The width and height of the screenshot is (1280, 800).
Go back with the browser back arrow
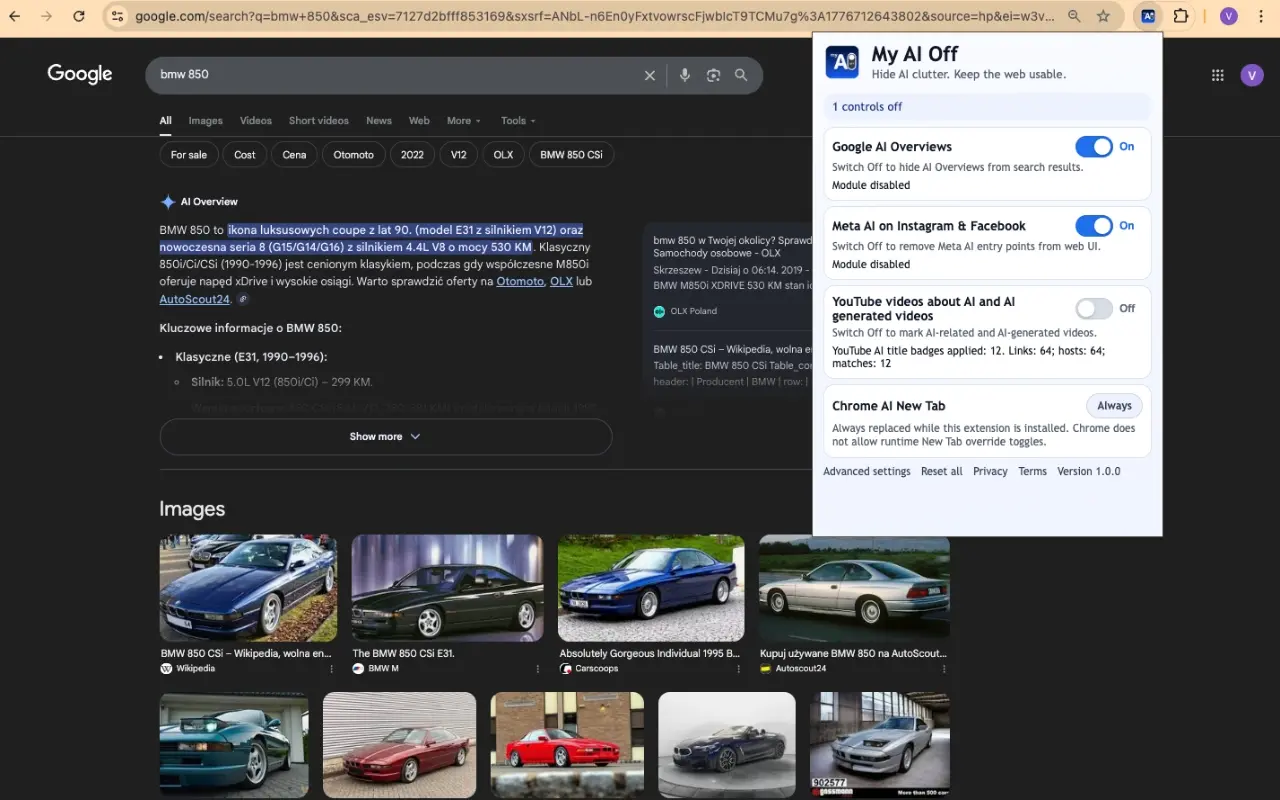coord(15,16)
